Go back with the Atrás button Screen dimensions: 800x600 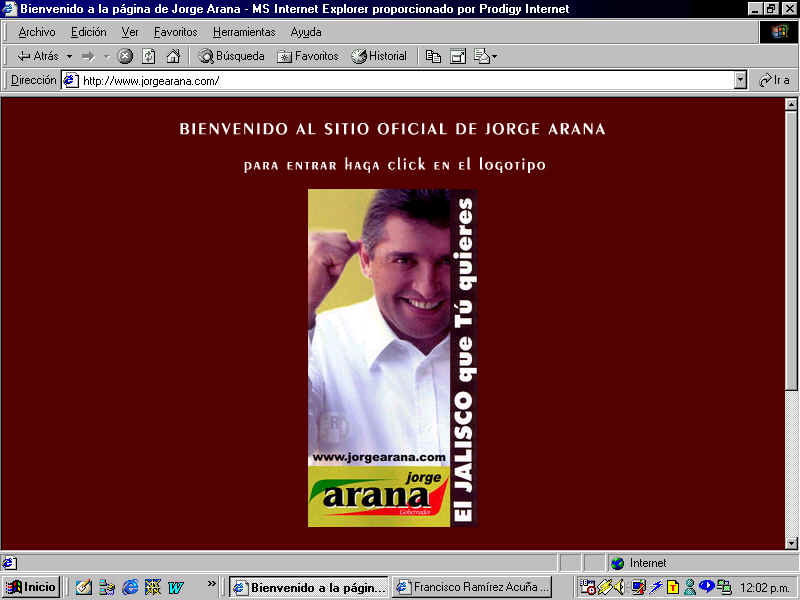[x=38, y=56]
